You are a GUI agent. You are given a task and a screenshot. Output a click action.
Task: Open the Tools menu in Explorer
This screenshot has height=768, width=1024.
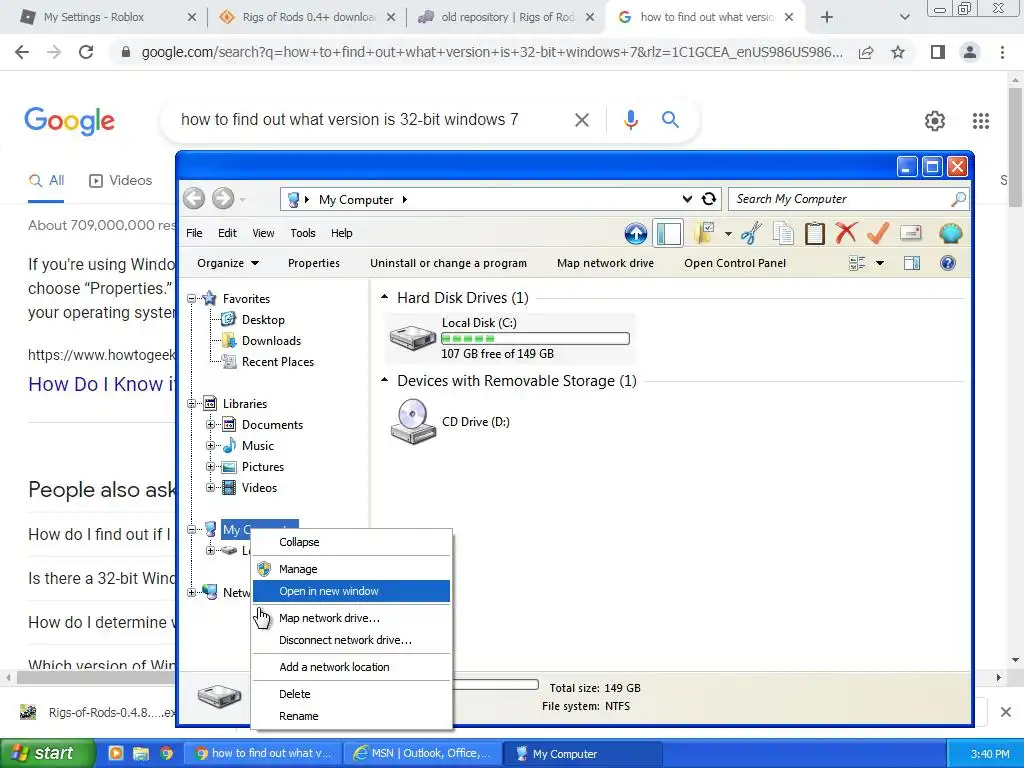coord(303,233)
